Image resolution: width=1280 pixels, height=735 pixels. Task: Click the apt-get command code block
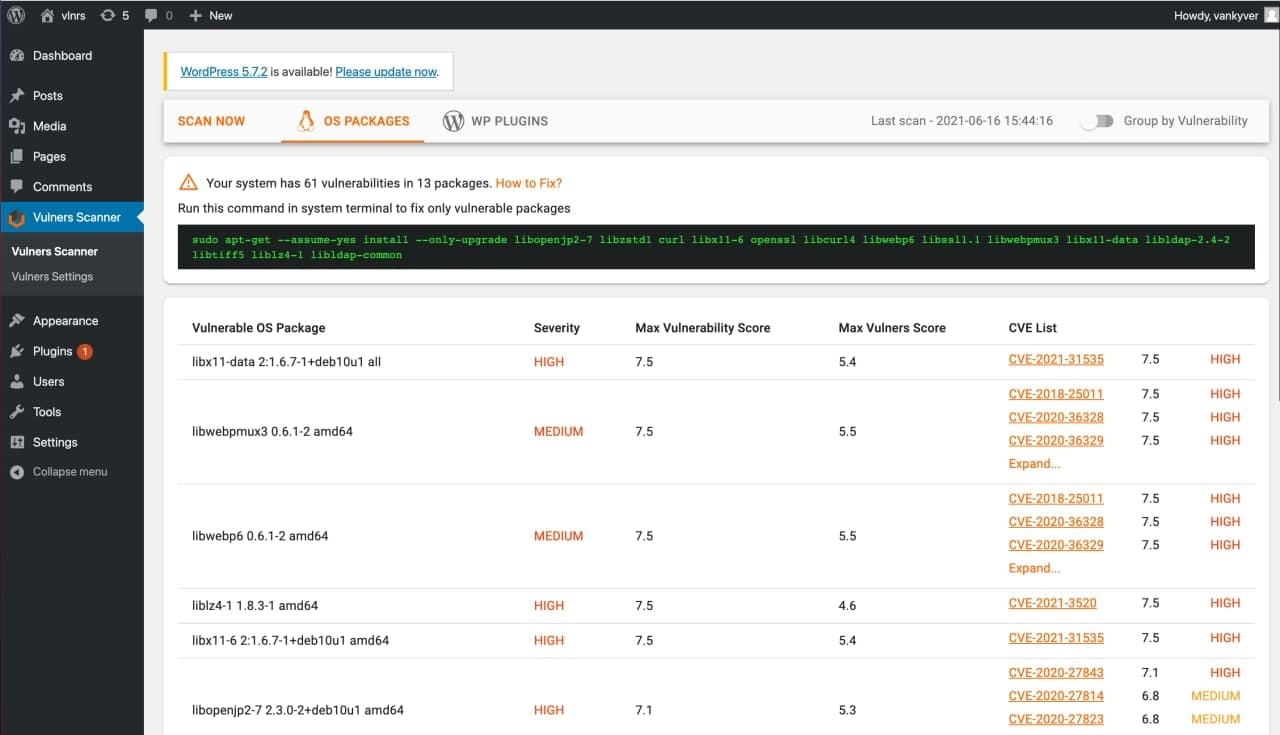click(716, 247)
